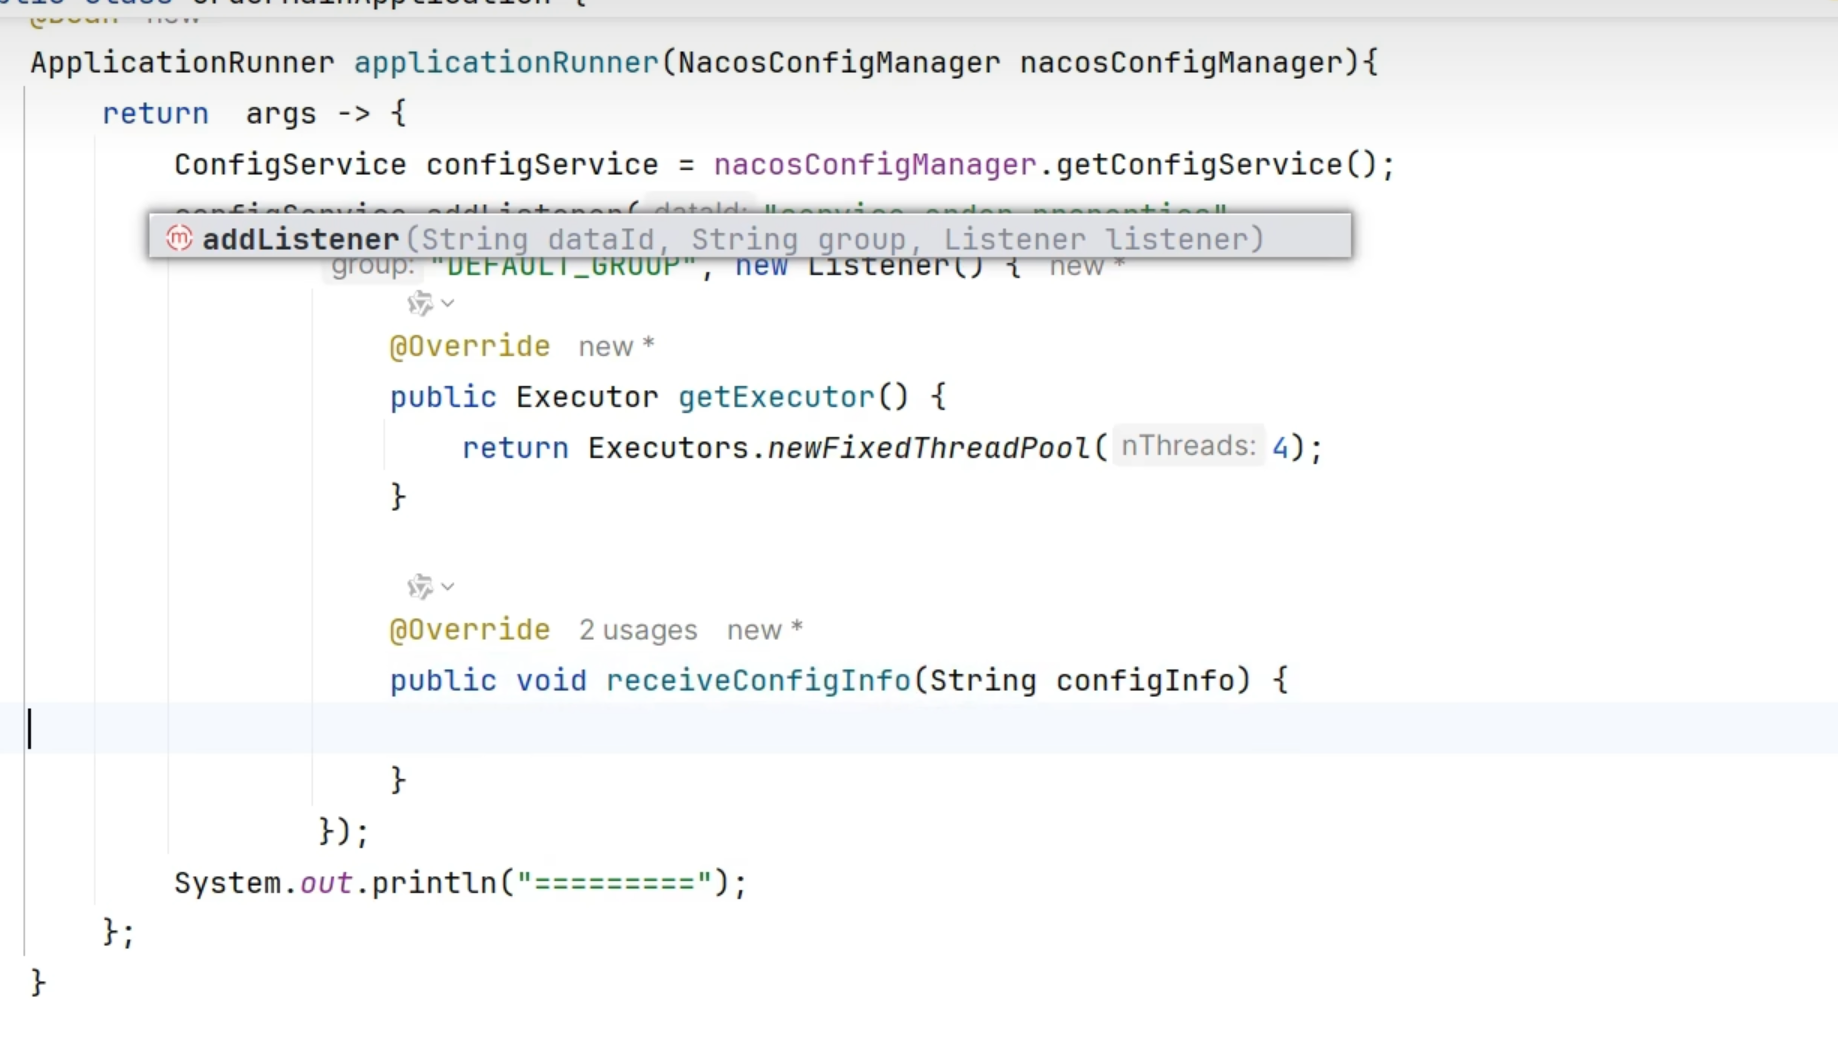This screenshot has height=1038, width=1838.
Task: Click the getExecutor method name
Action: (x=776, y=398)
